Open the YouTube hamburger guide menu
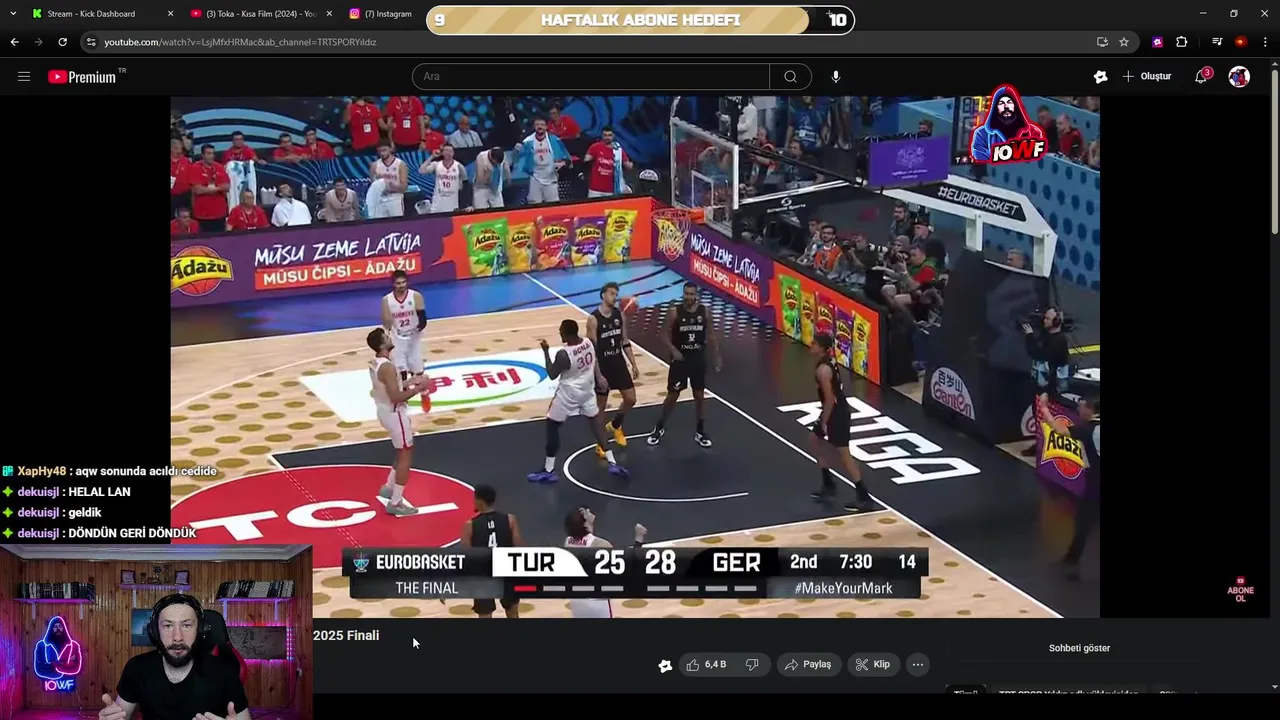The width and height of the screenshot is (1280, 720). pos(24,77)
